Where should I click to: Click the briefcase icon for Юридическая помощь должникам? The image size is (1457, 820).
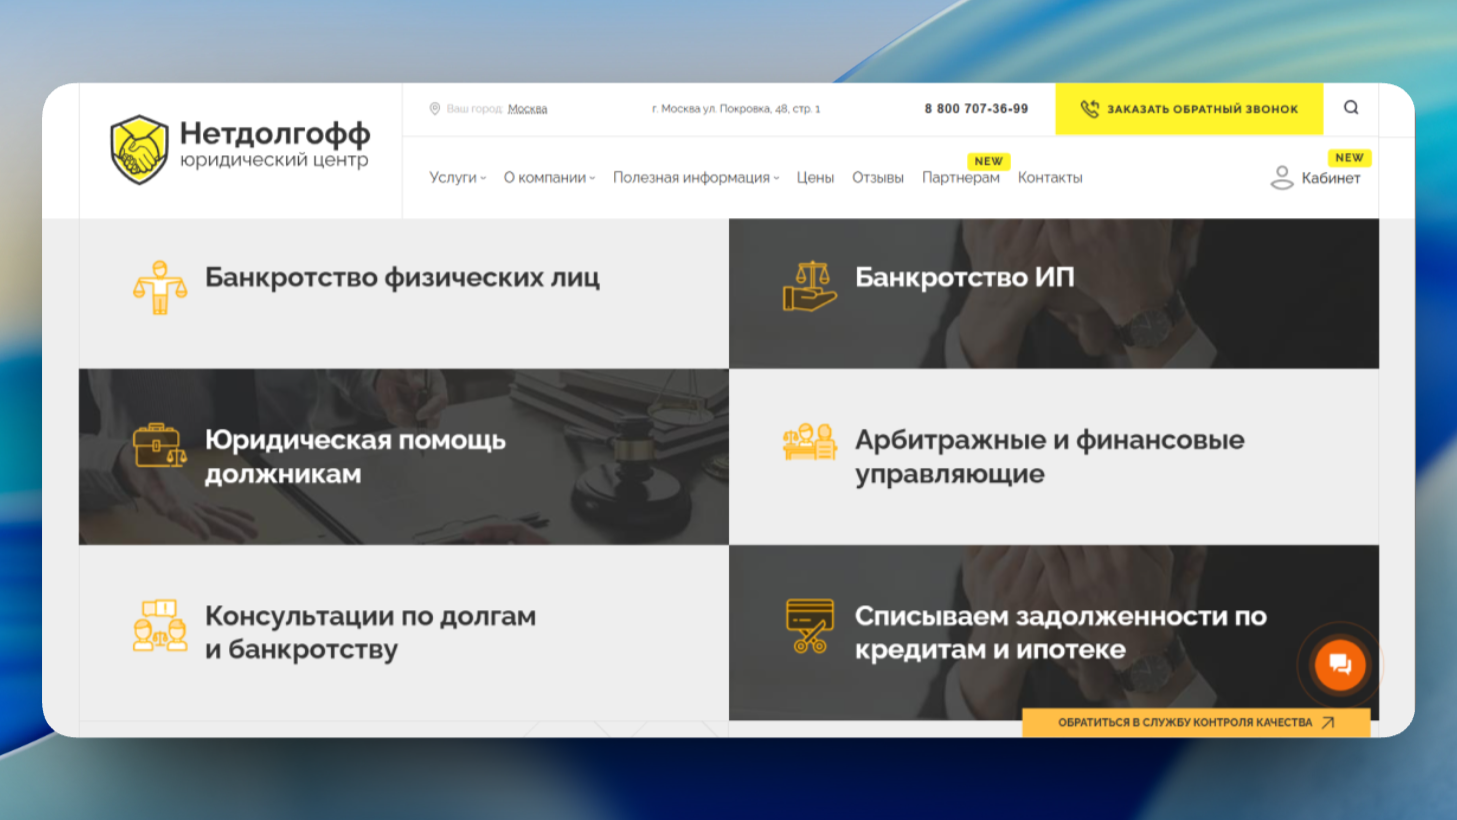[160, 446]
